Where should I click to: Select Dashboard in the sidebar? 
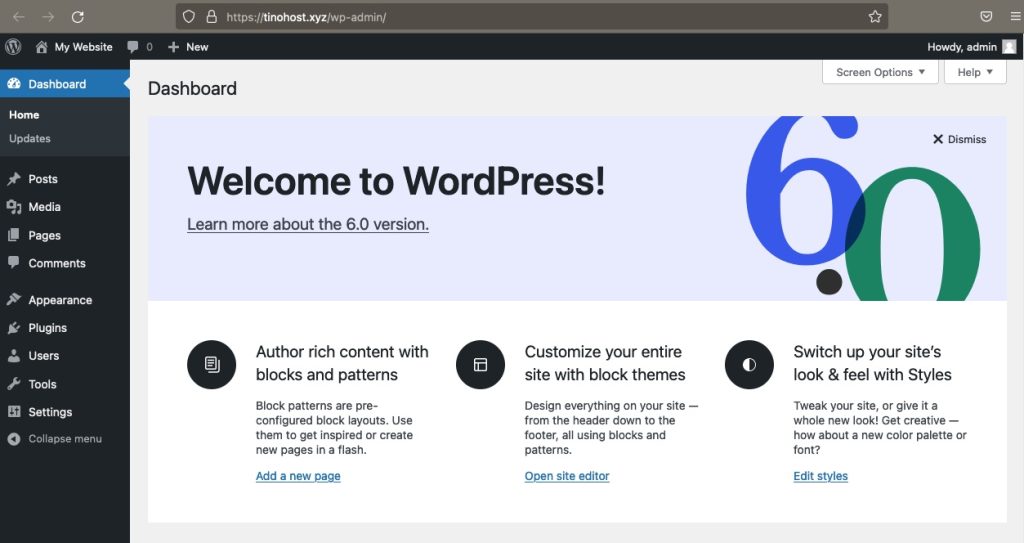coord(65,84)
